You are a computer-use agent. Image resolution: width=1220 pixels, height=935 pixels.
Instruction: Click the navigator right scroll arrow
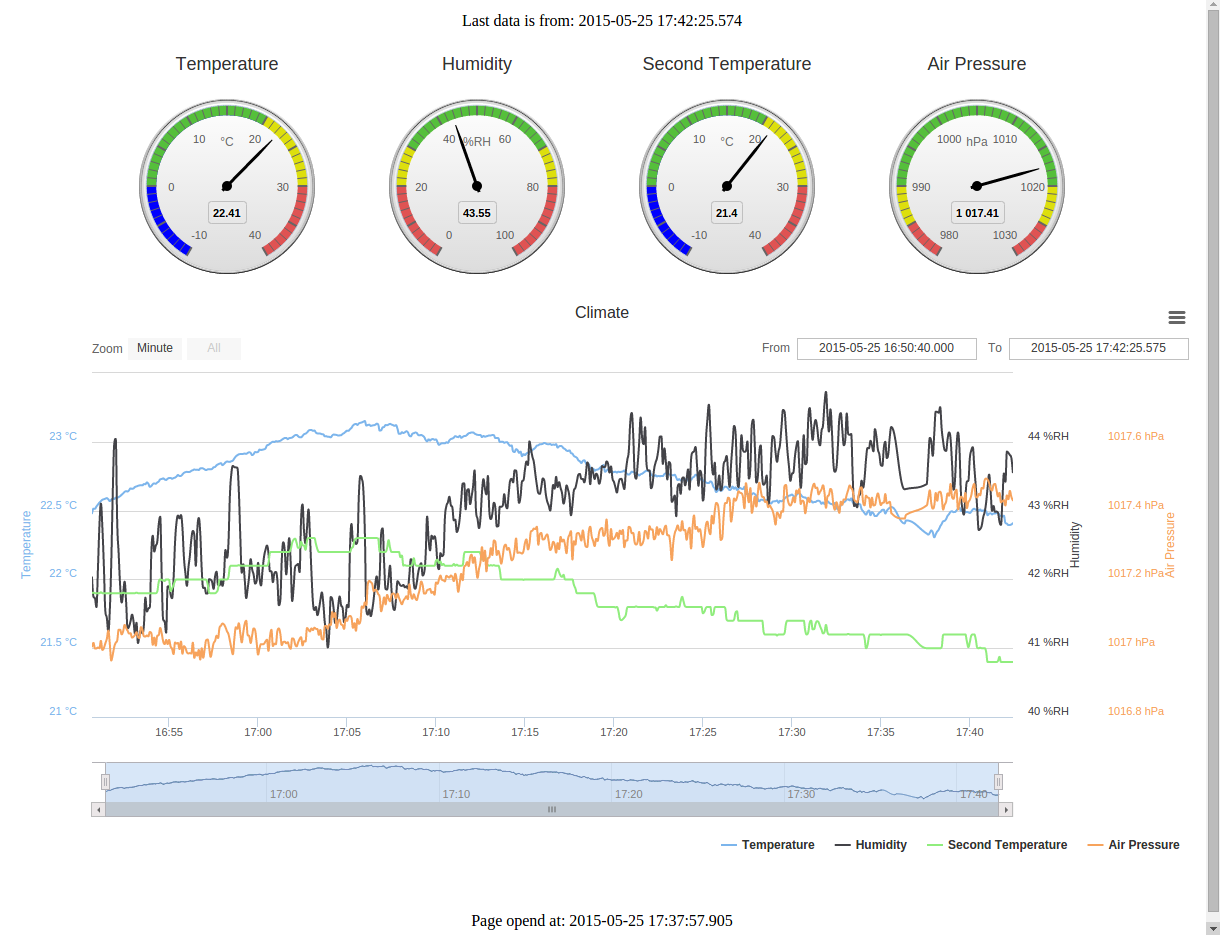pos(1006,809)
